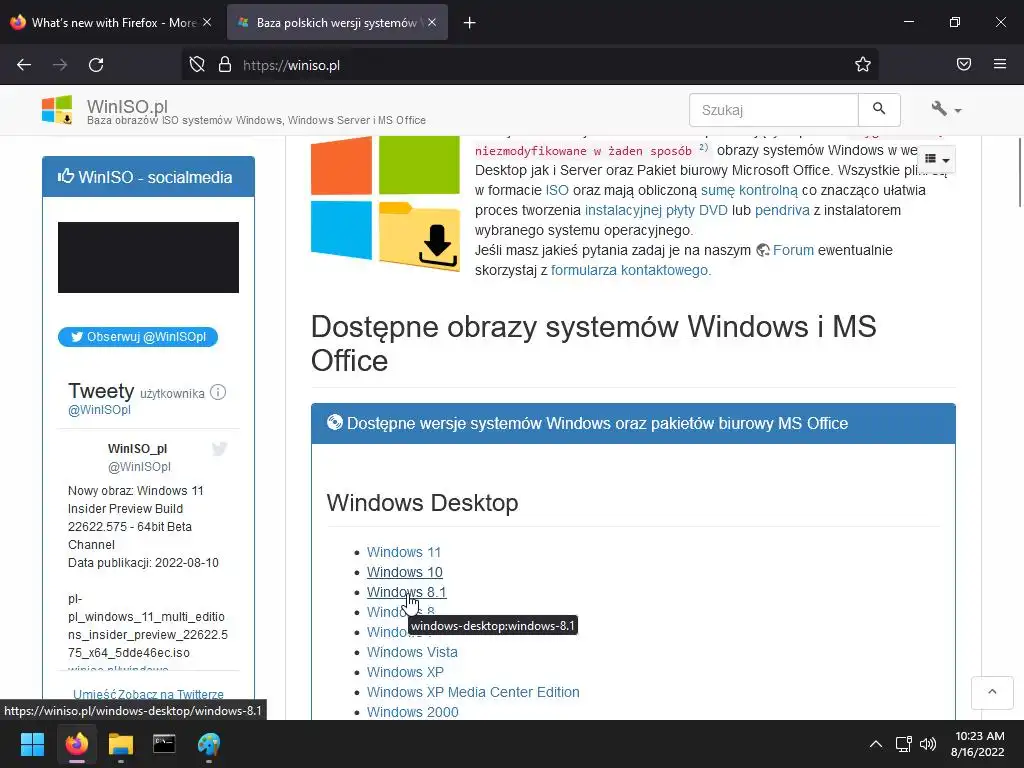Screen dimensions: 1024x768
Task: Open the Windows Vista link
Action: [x=412, y=652]
